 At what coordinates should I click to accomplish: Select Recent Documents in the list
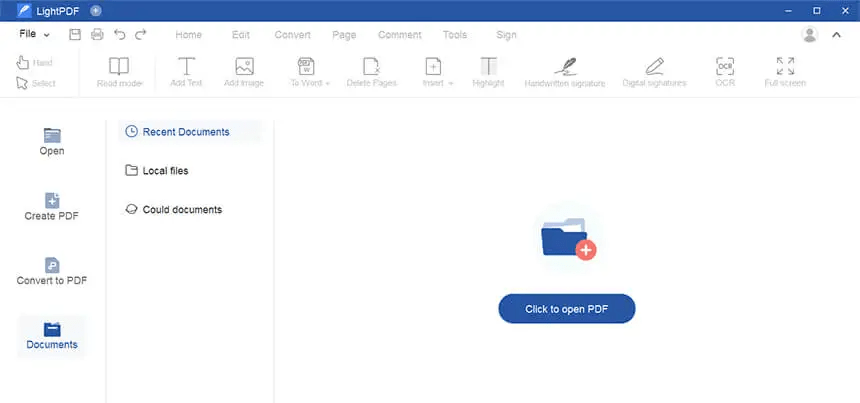pyautogui.click(x=190, y=132)
